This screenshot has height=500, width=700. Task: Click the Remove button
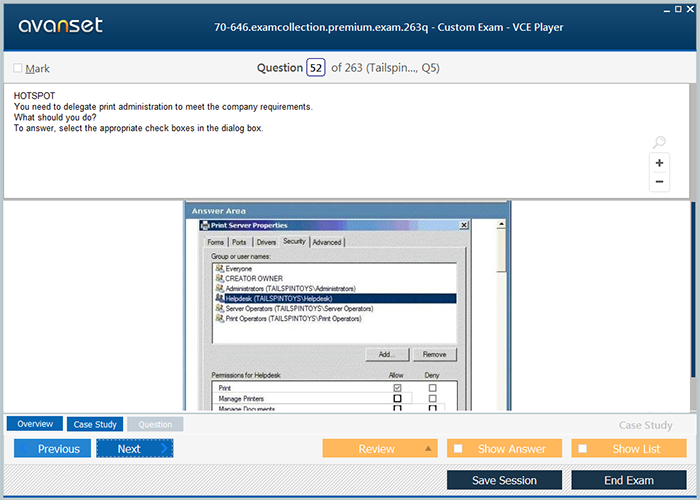pos(434,354)
